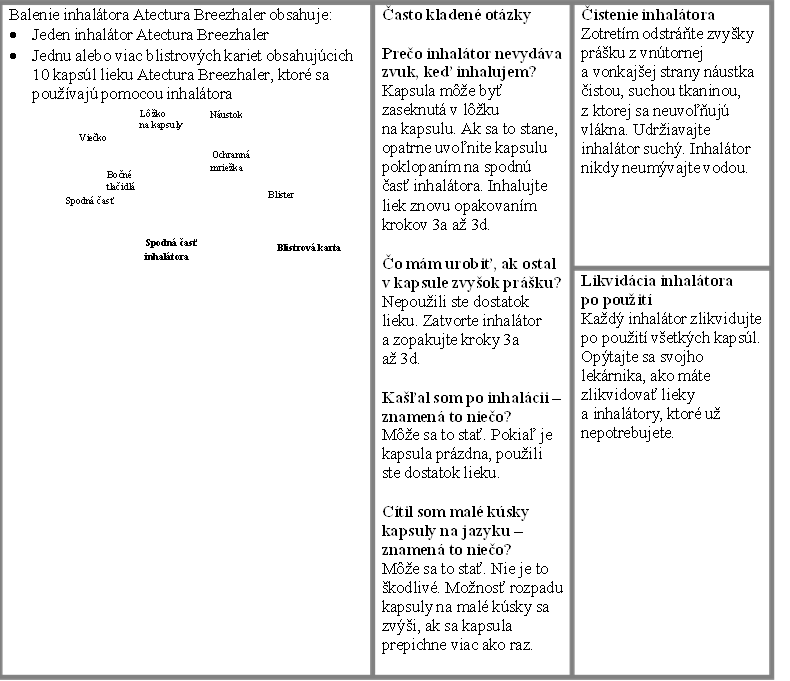Click question 'Prečo inhalátor nevydáva zvuk'
Viewport: 790px width, 681px height.
point(472,62)
